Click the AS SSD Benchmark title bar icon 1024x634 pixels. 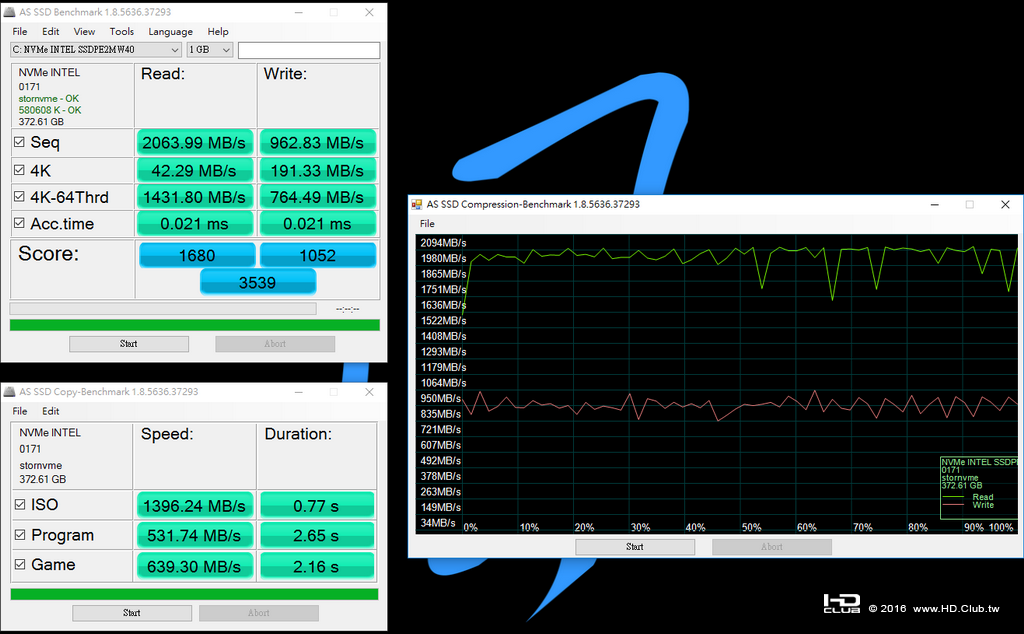(9, 12)
